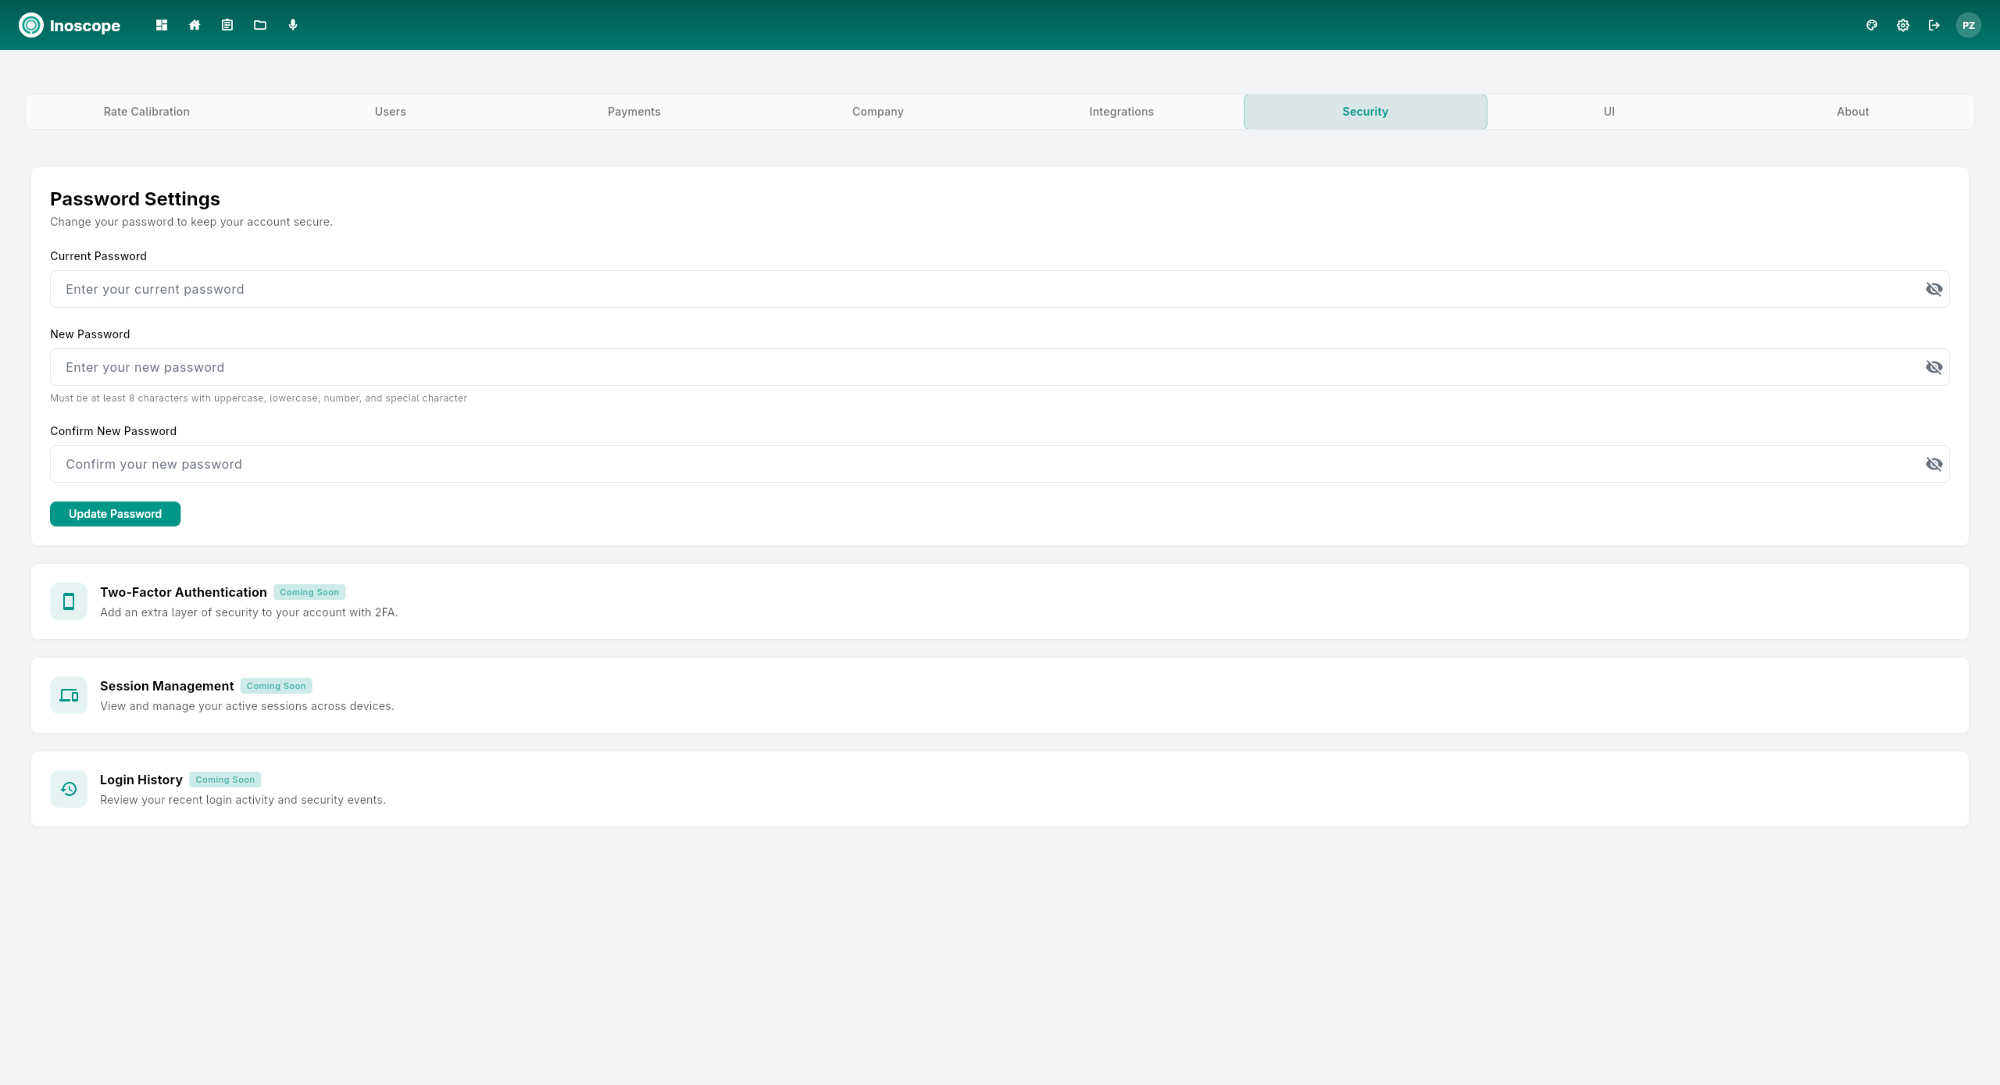
Task: Open the PZ profile avatar
Action: 1968,25
